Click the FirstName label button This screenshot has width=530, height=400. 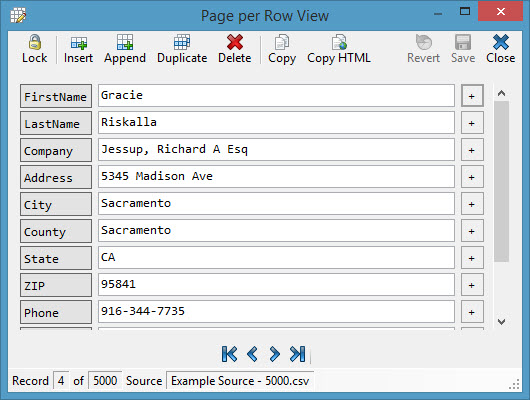point(56,96)
